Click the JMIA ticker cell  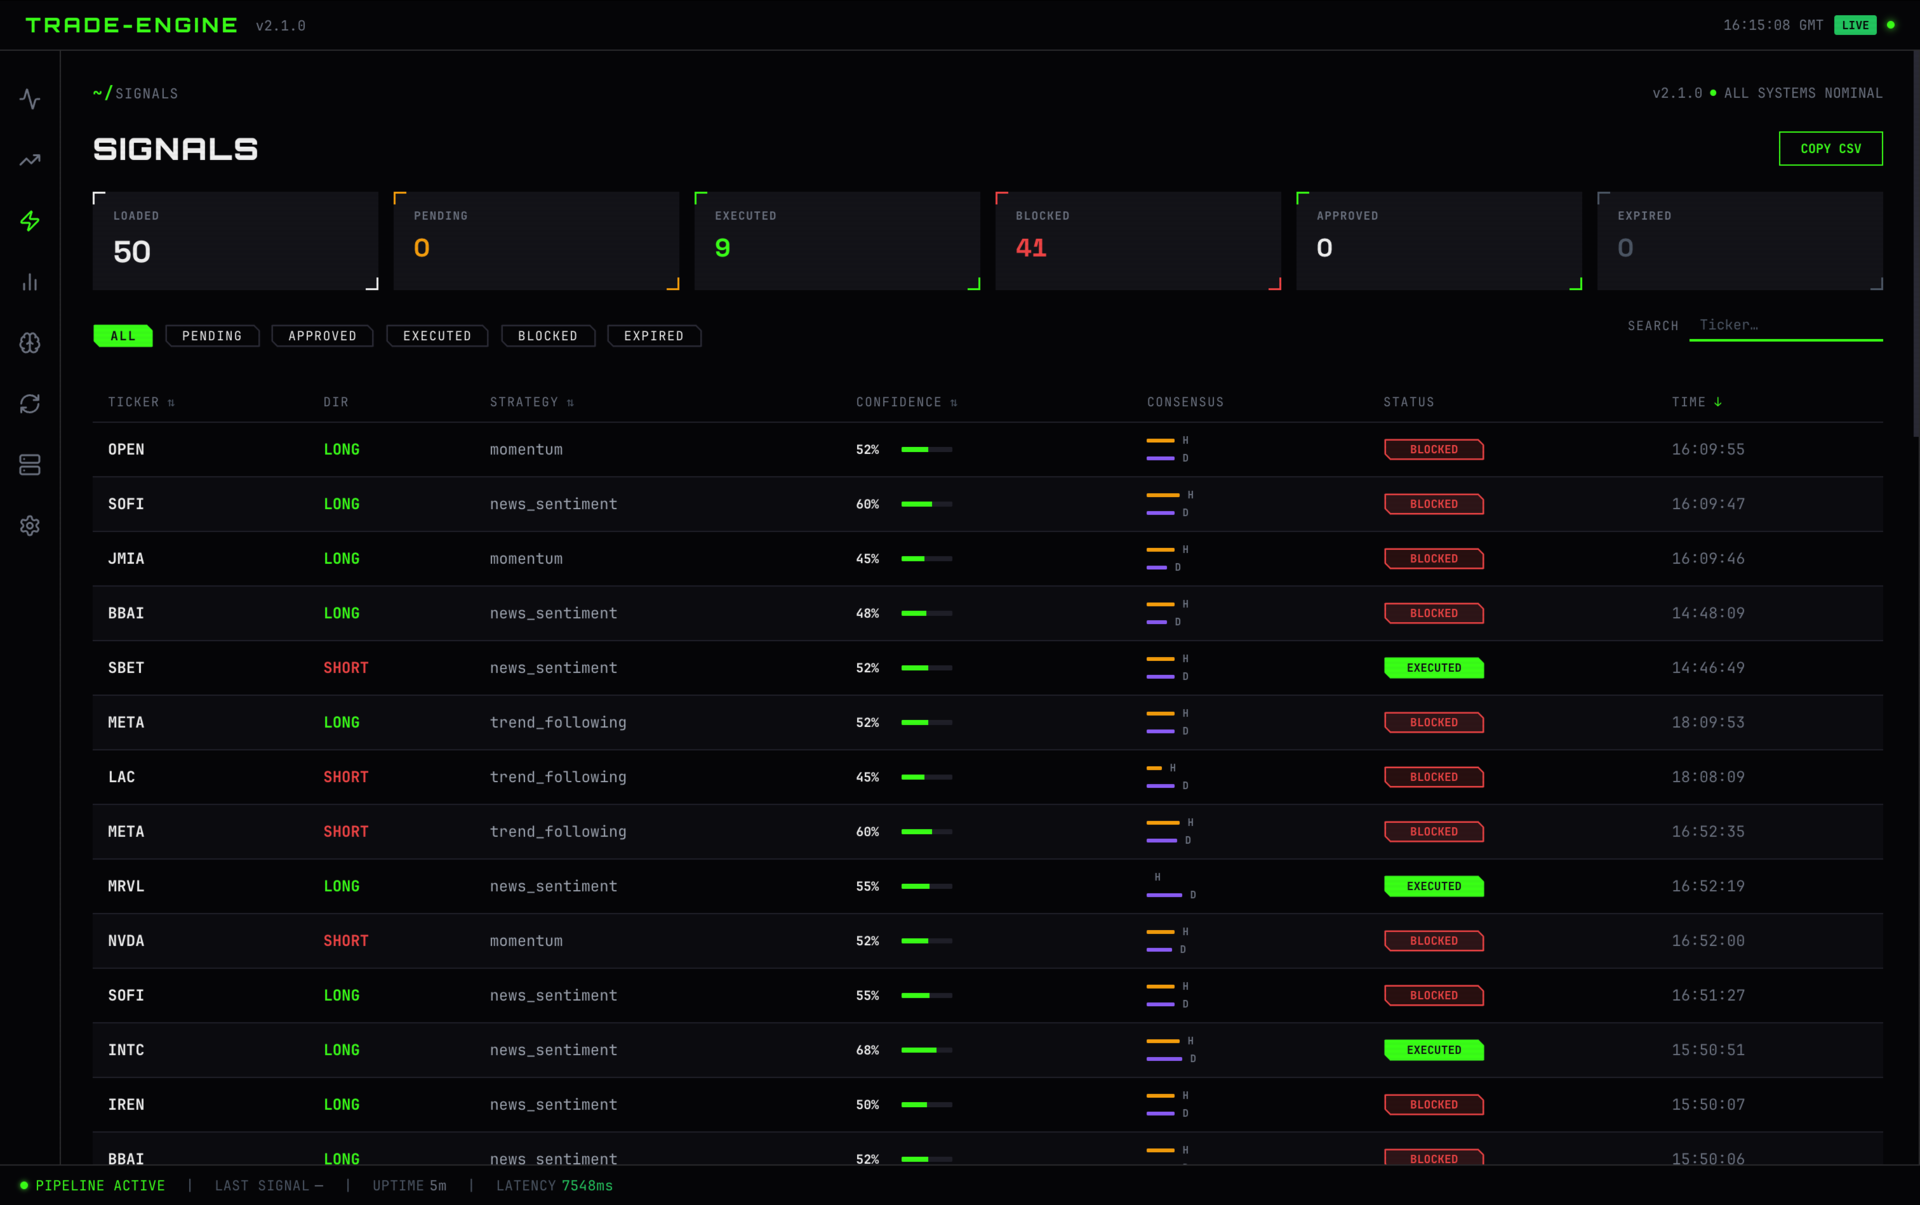126,559
